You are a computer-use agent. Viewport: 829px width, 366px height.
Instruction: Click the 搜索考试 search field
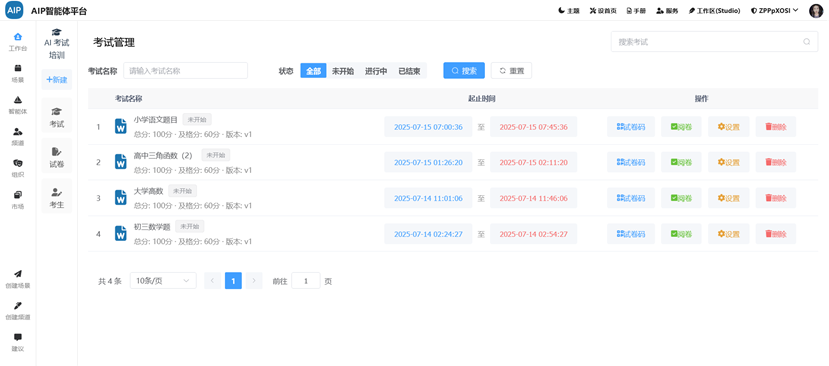pos(714,42)
